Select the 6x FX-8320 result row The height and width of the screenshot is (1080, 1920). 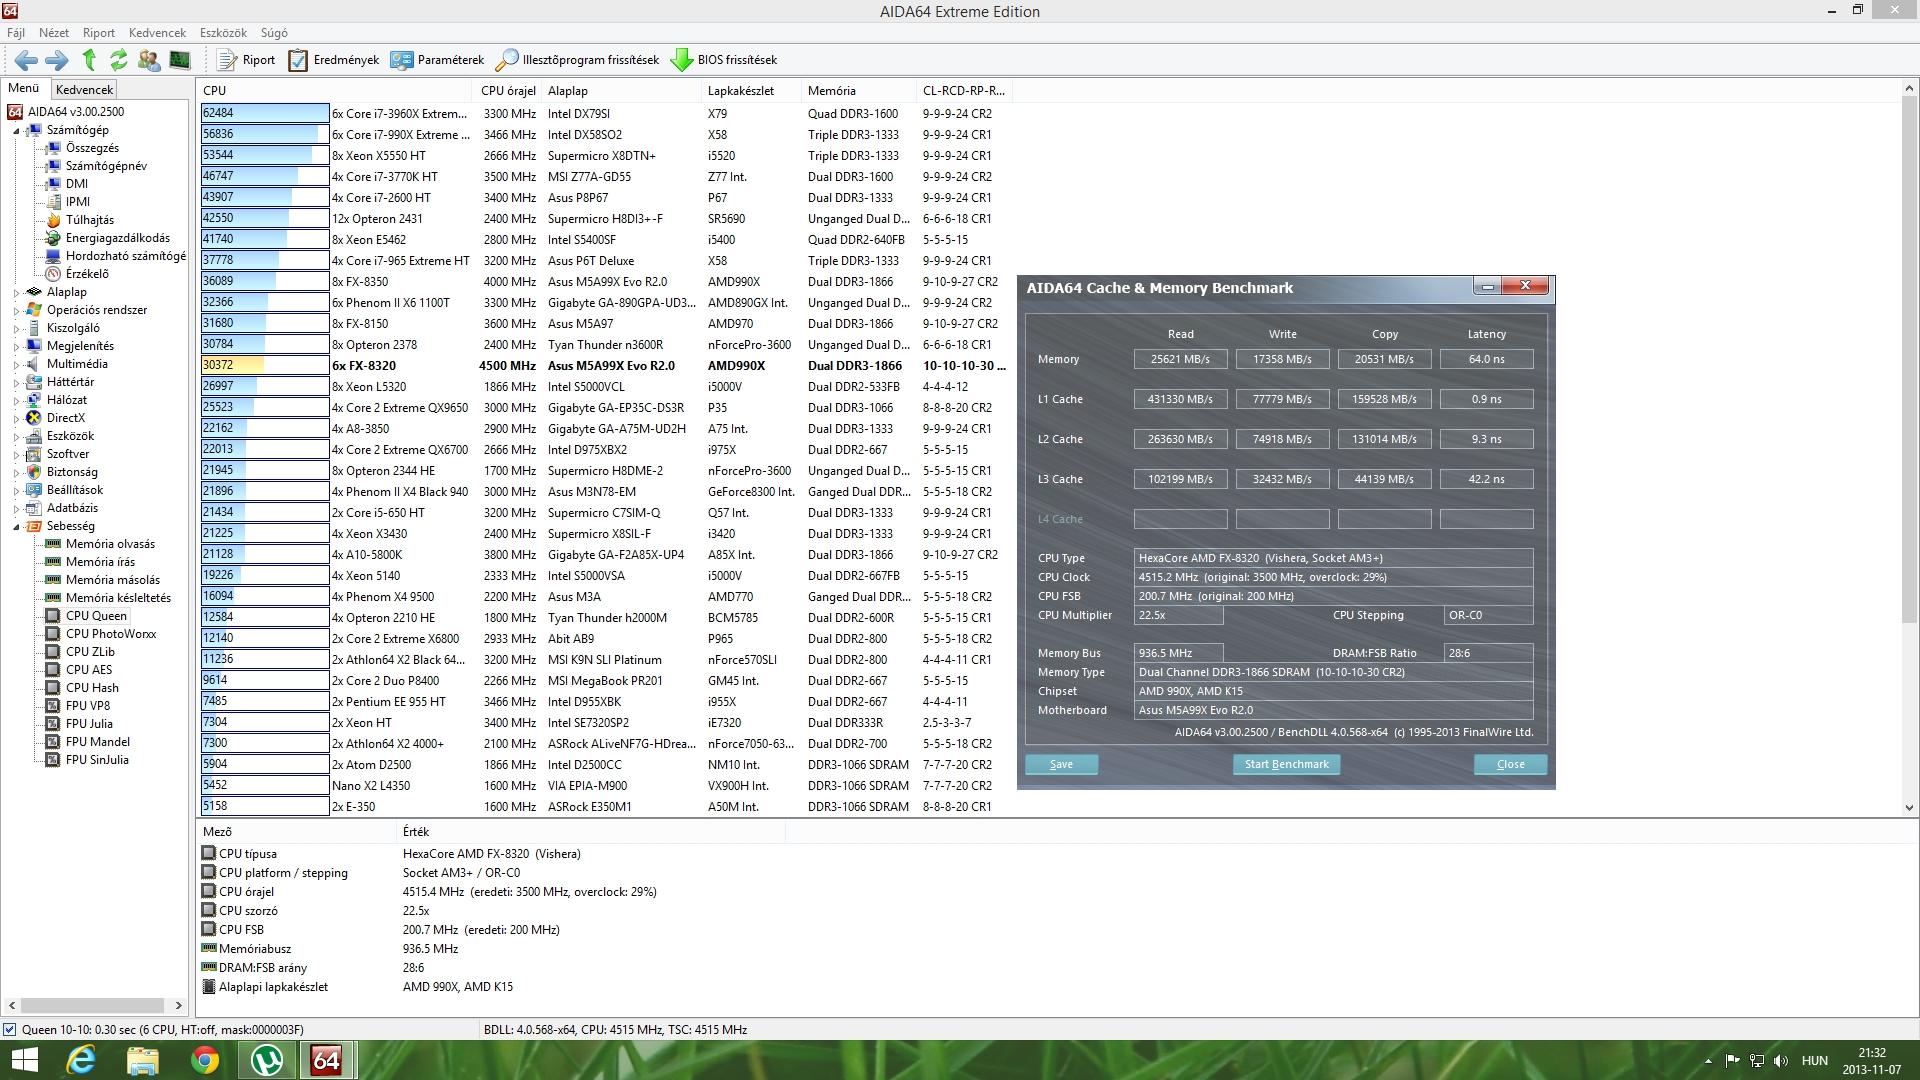604,366
